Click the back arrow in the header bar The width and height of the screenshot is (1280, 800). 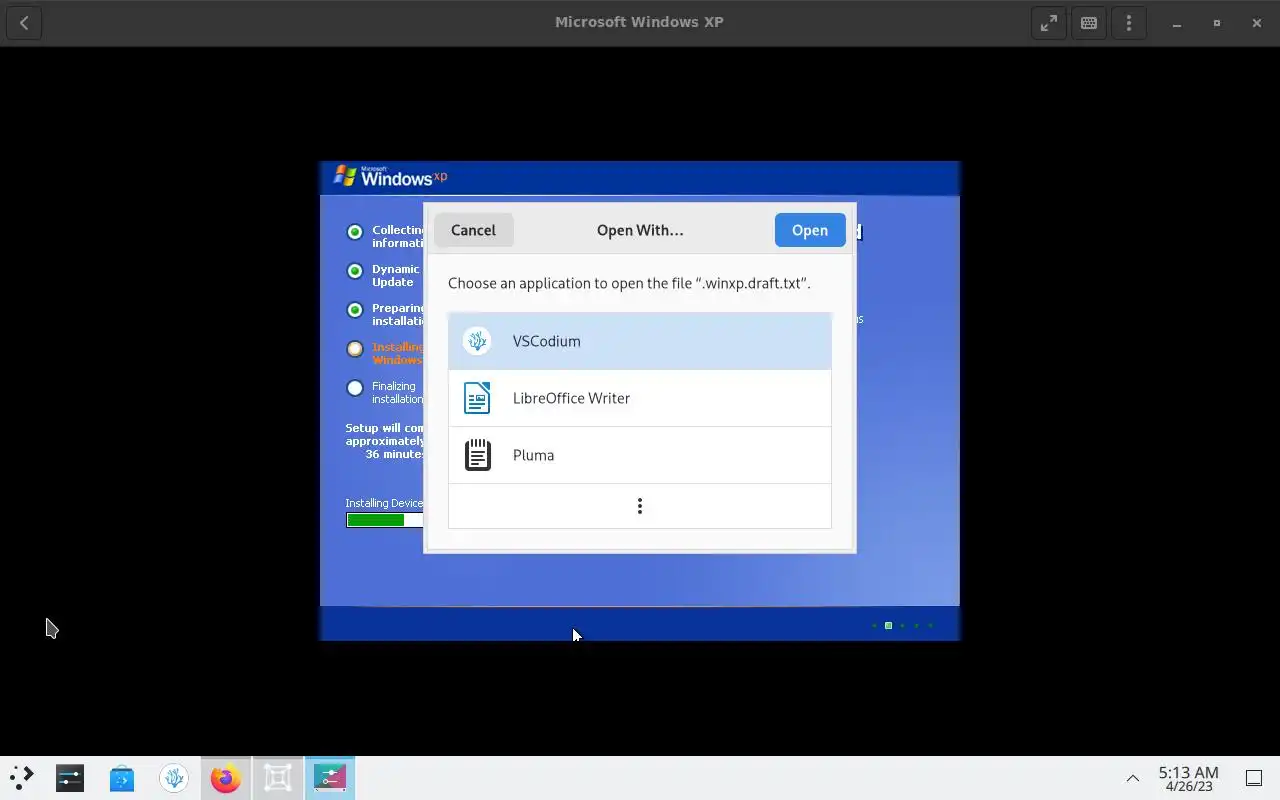[x=24, y=23]
